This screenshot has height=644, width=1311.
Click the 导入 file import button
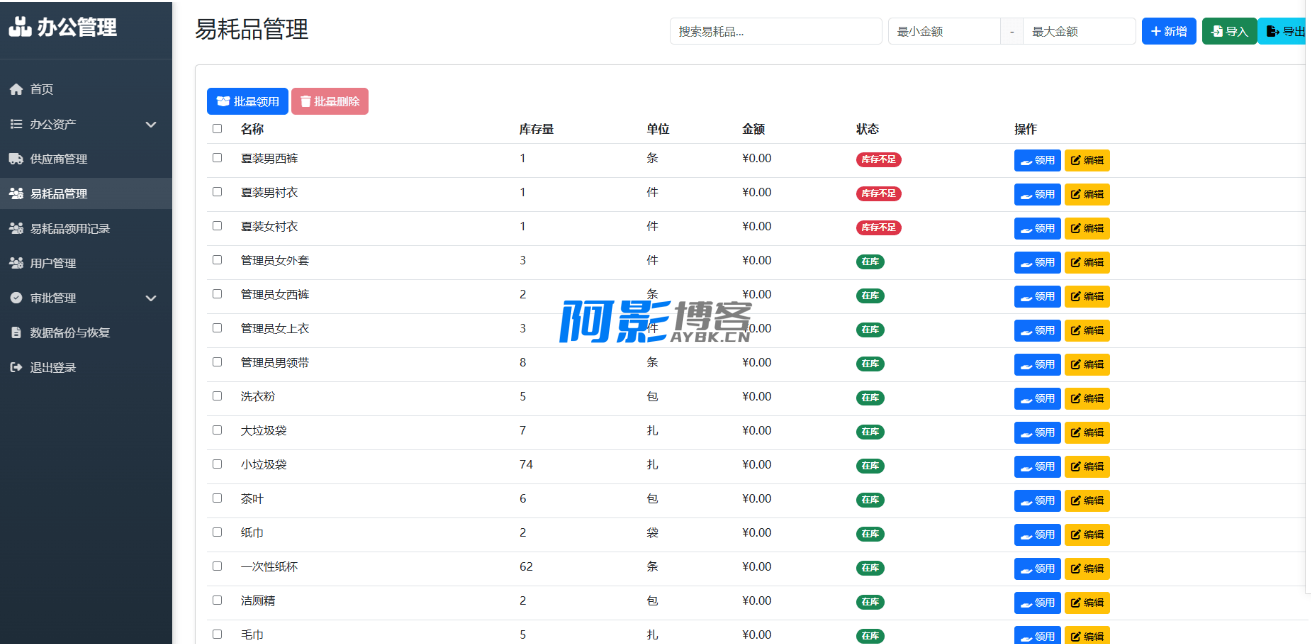click(1229, 32)
